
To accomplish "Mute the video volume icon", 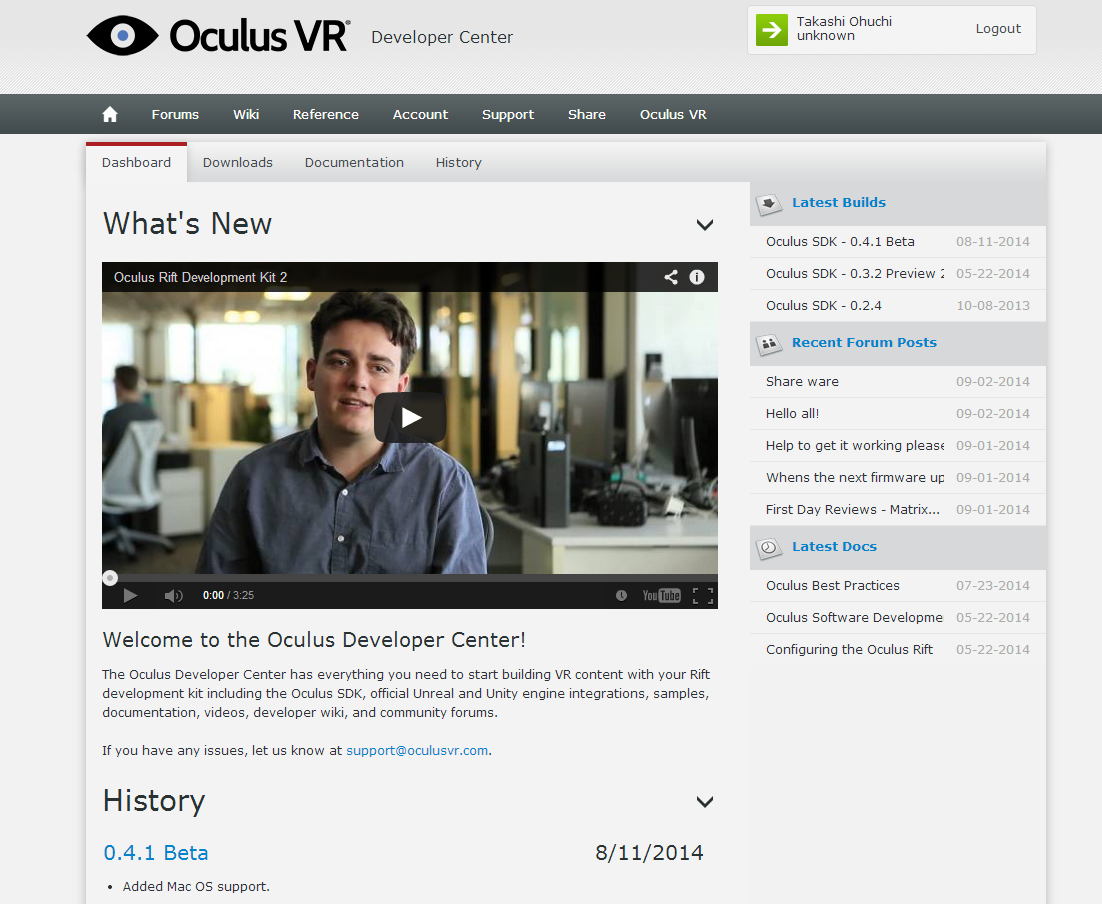I will 173,595.
